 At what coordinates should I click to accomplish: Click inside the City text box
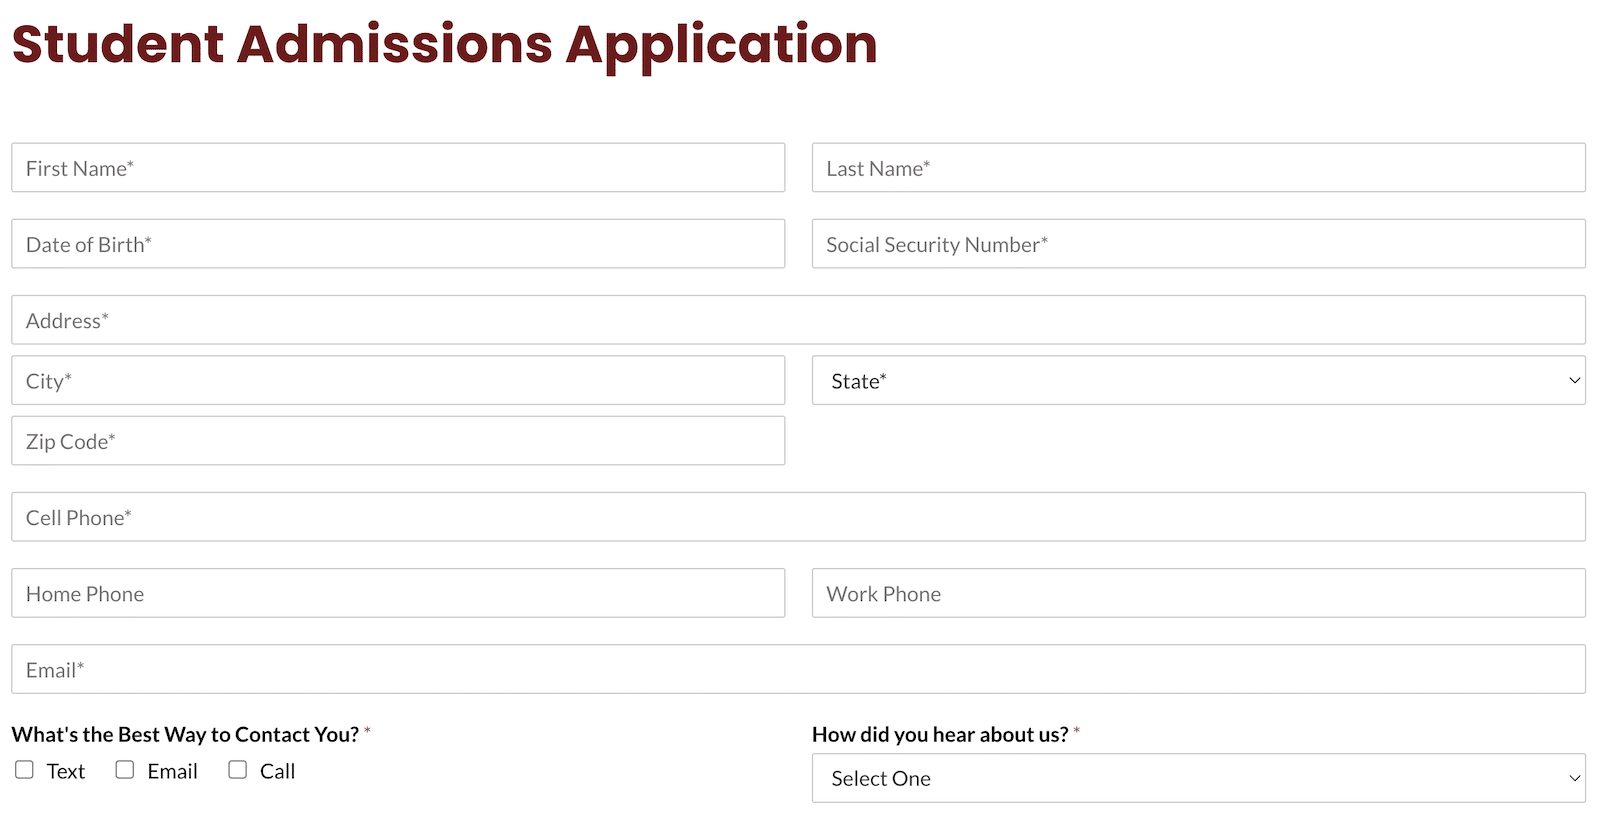point(397,380)
